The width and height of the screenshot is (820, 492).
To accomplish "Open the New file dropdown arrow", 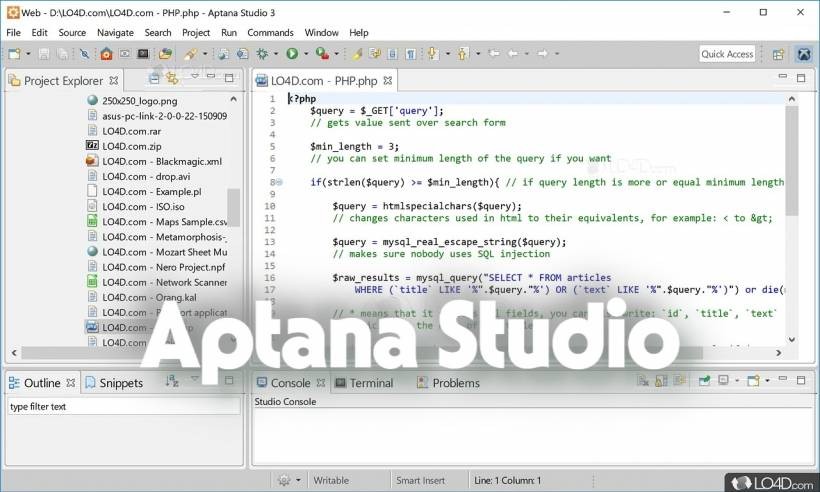I will (28, 54).
